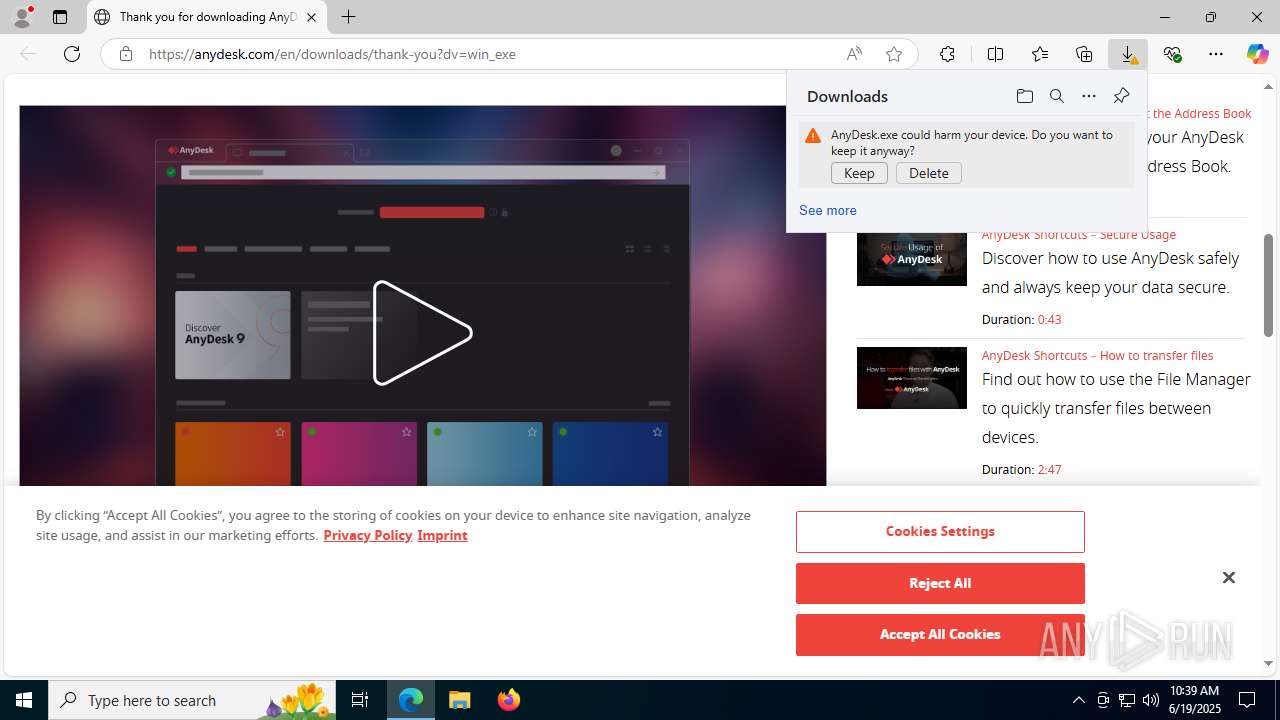The image size is (1280, 720).
Task: Click Reject All cookies
Action: click(x=940, y=583)
